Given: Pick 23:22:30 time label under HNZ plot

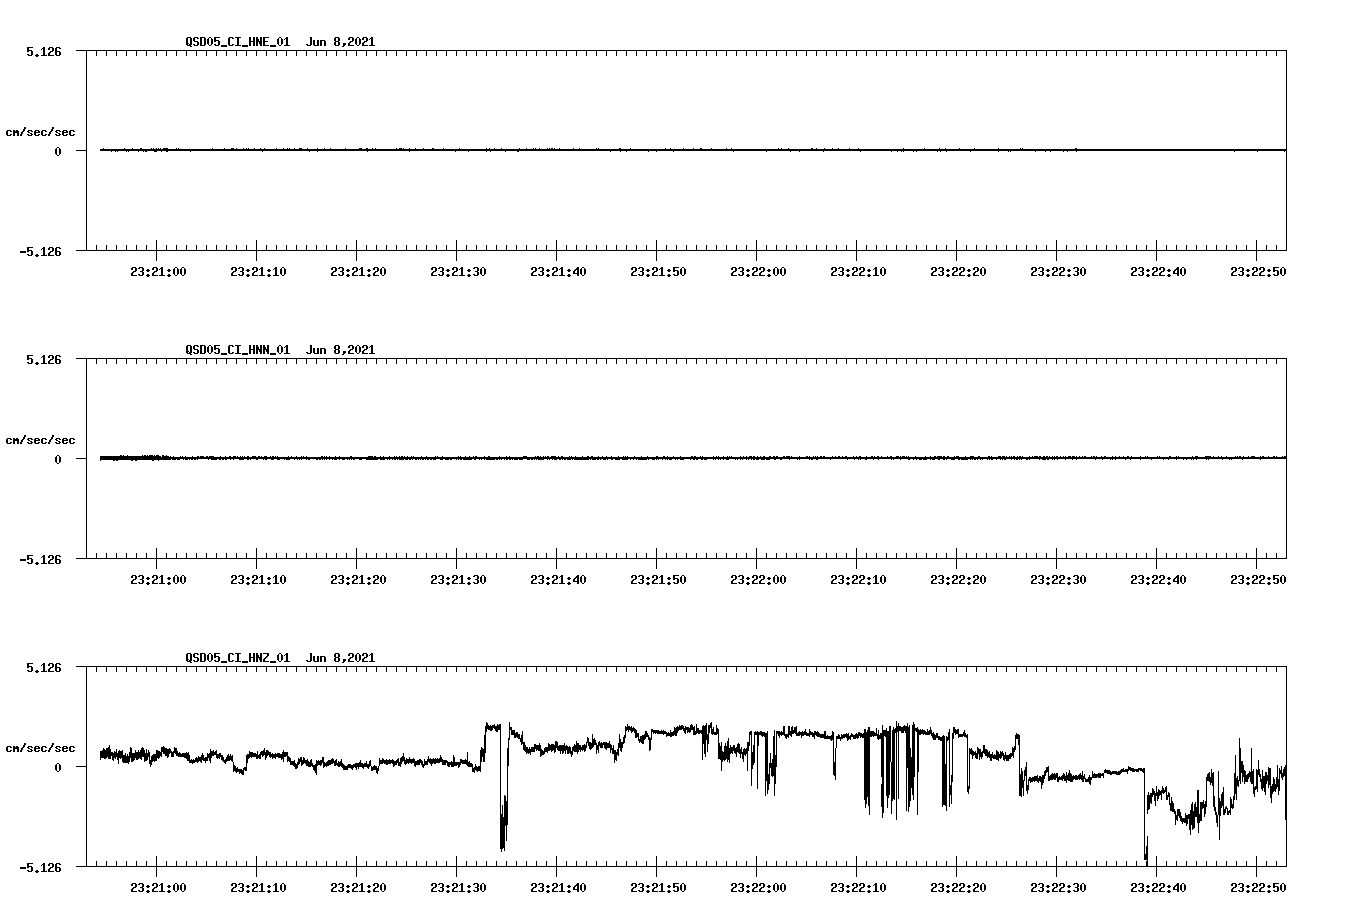Looking at the screenshot, I should (1058, 887).
